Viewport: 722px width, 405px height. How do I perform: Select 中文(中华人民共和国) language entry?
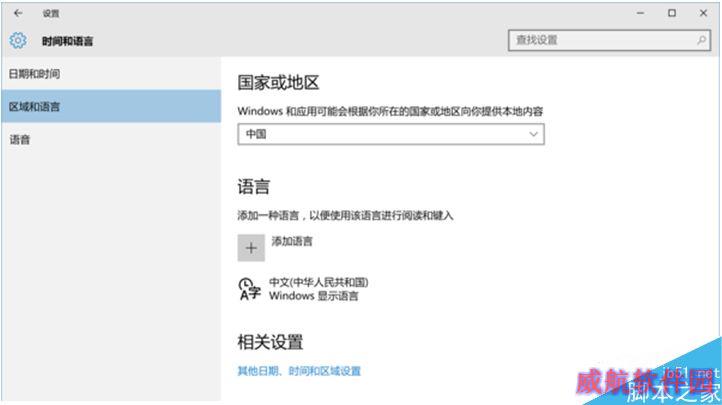coord(319,282)
